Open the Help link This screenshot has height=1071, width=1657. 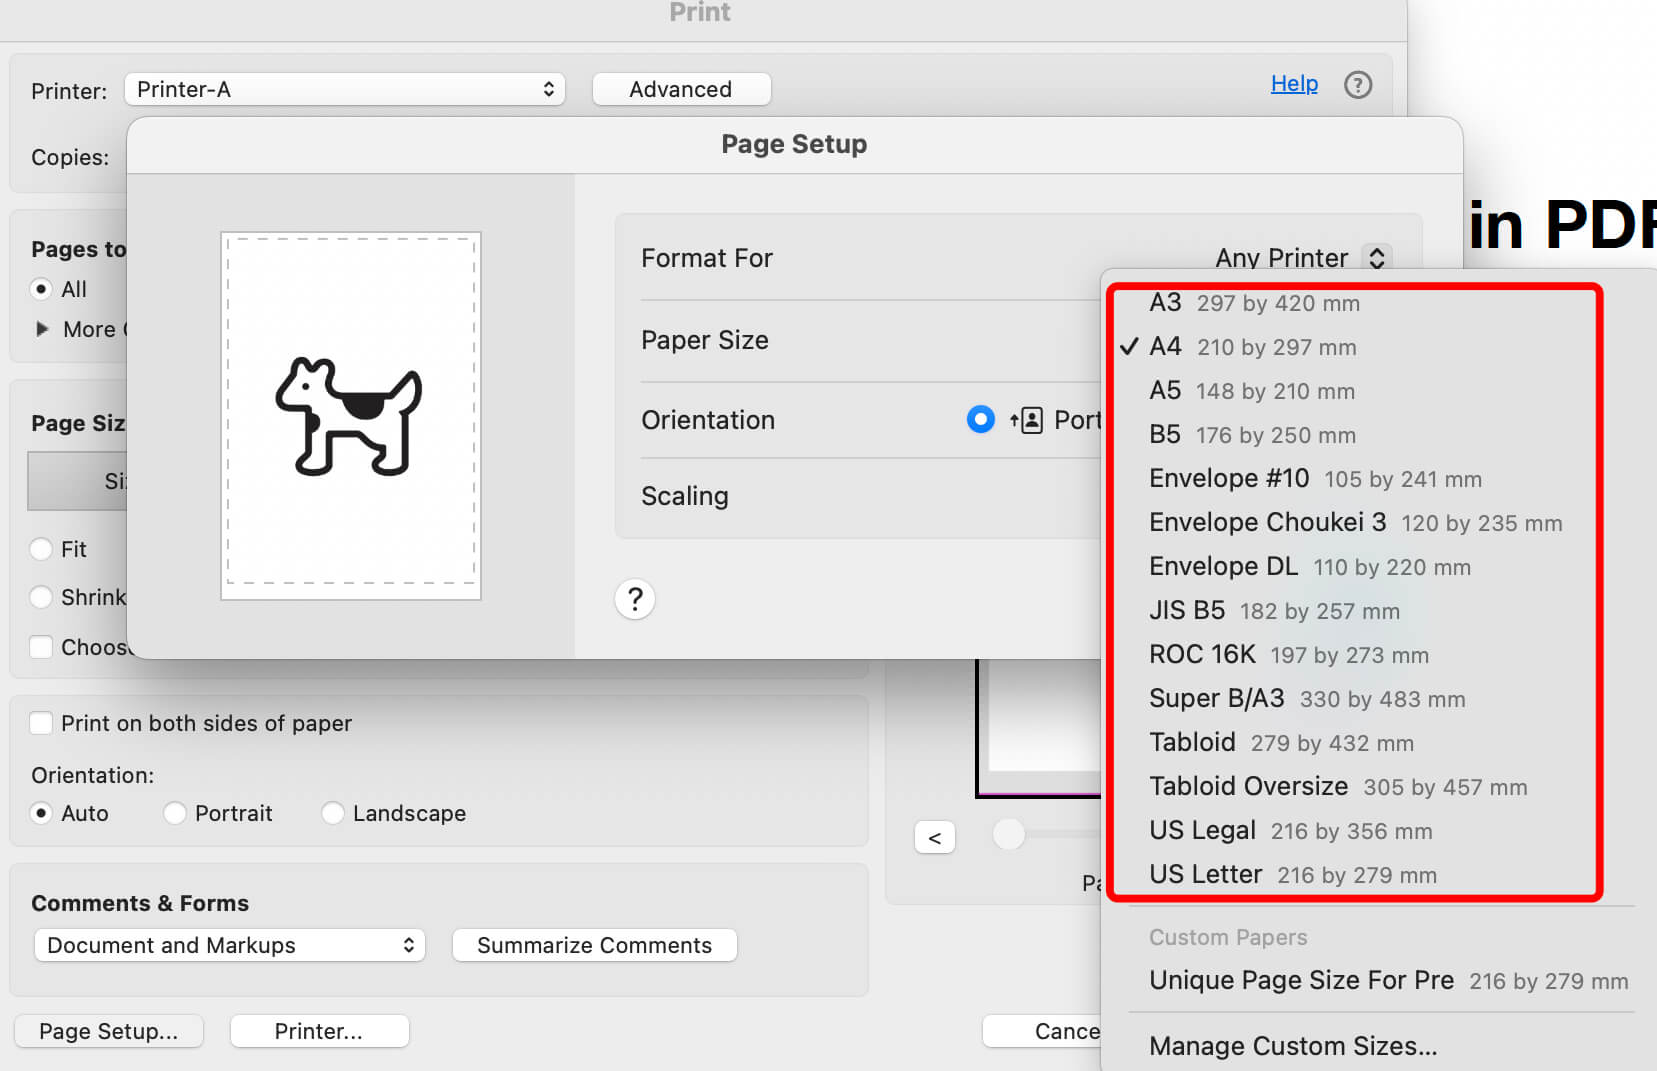(1294, 84)
